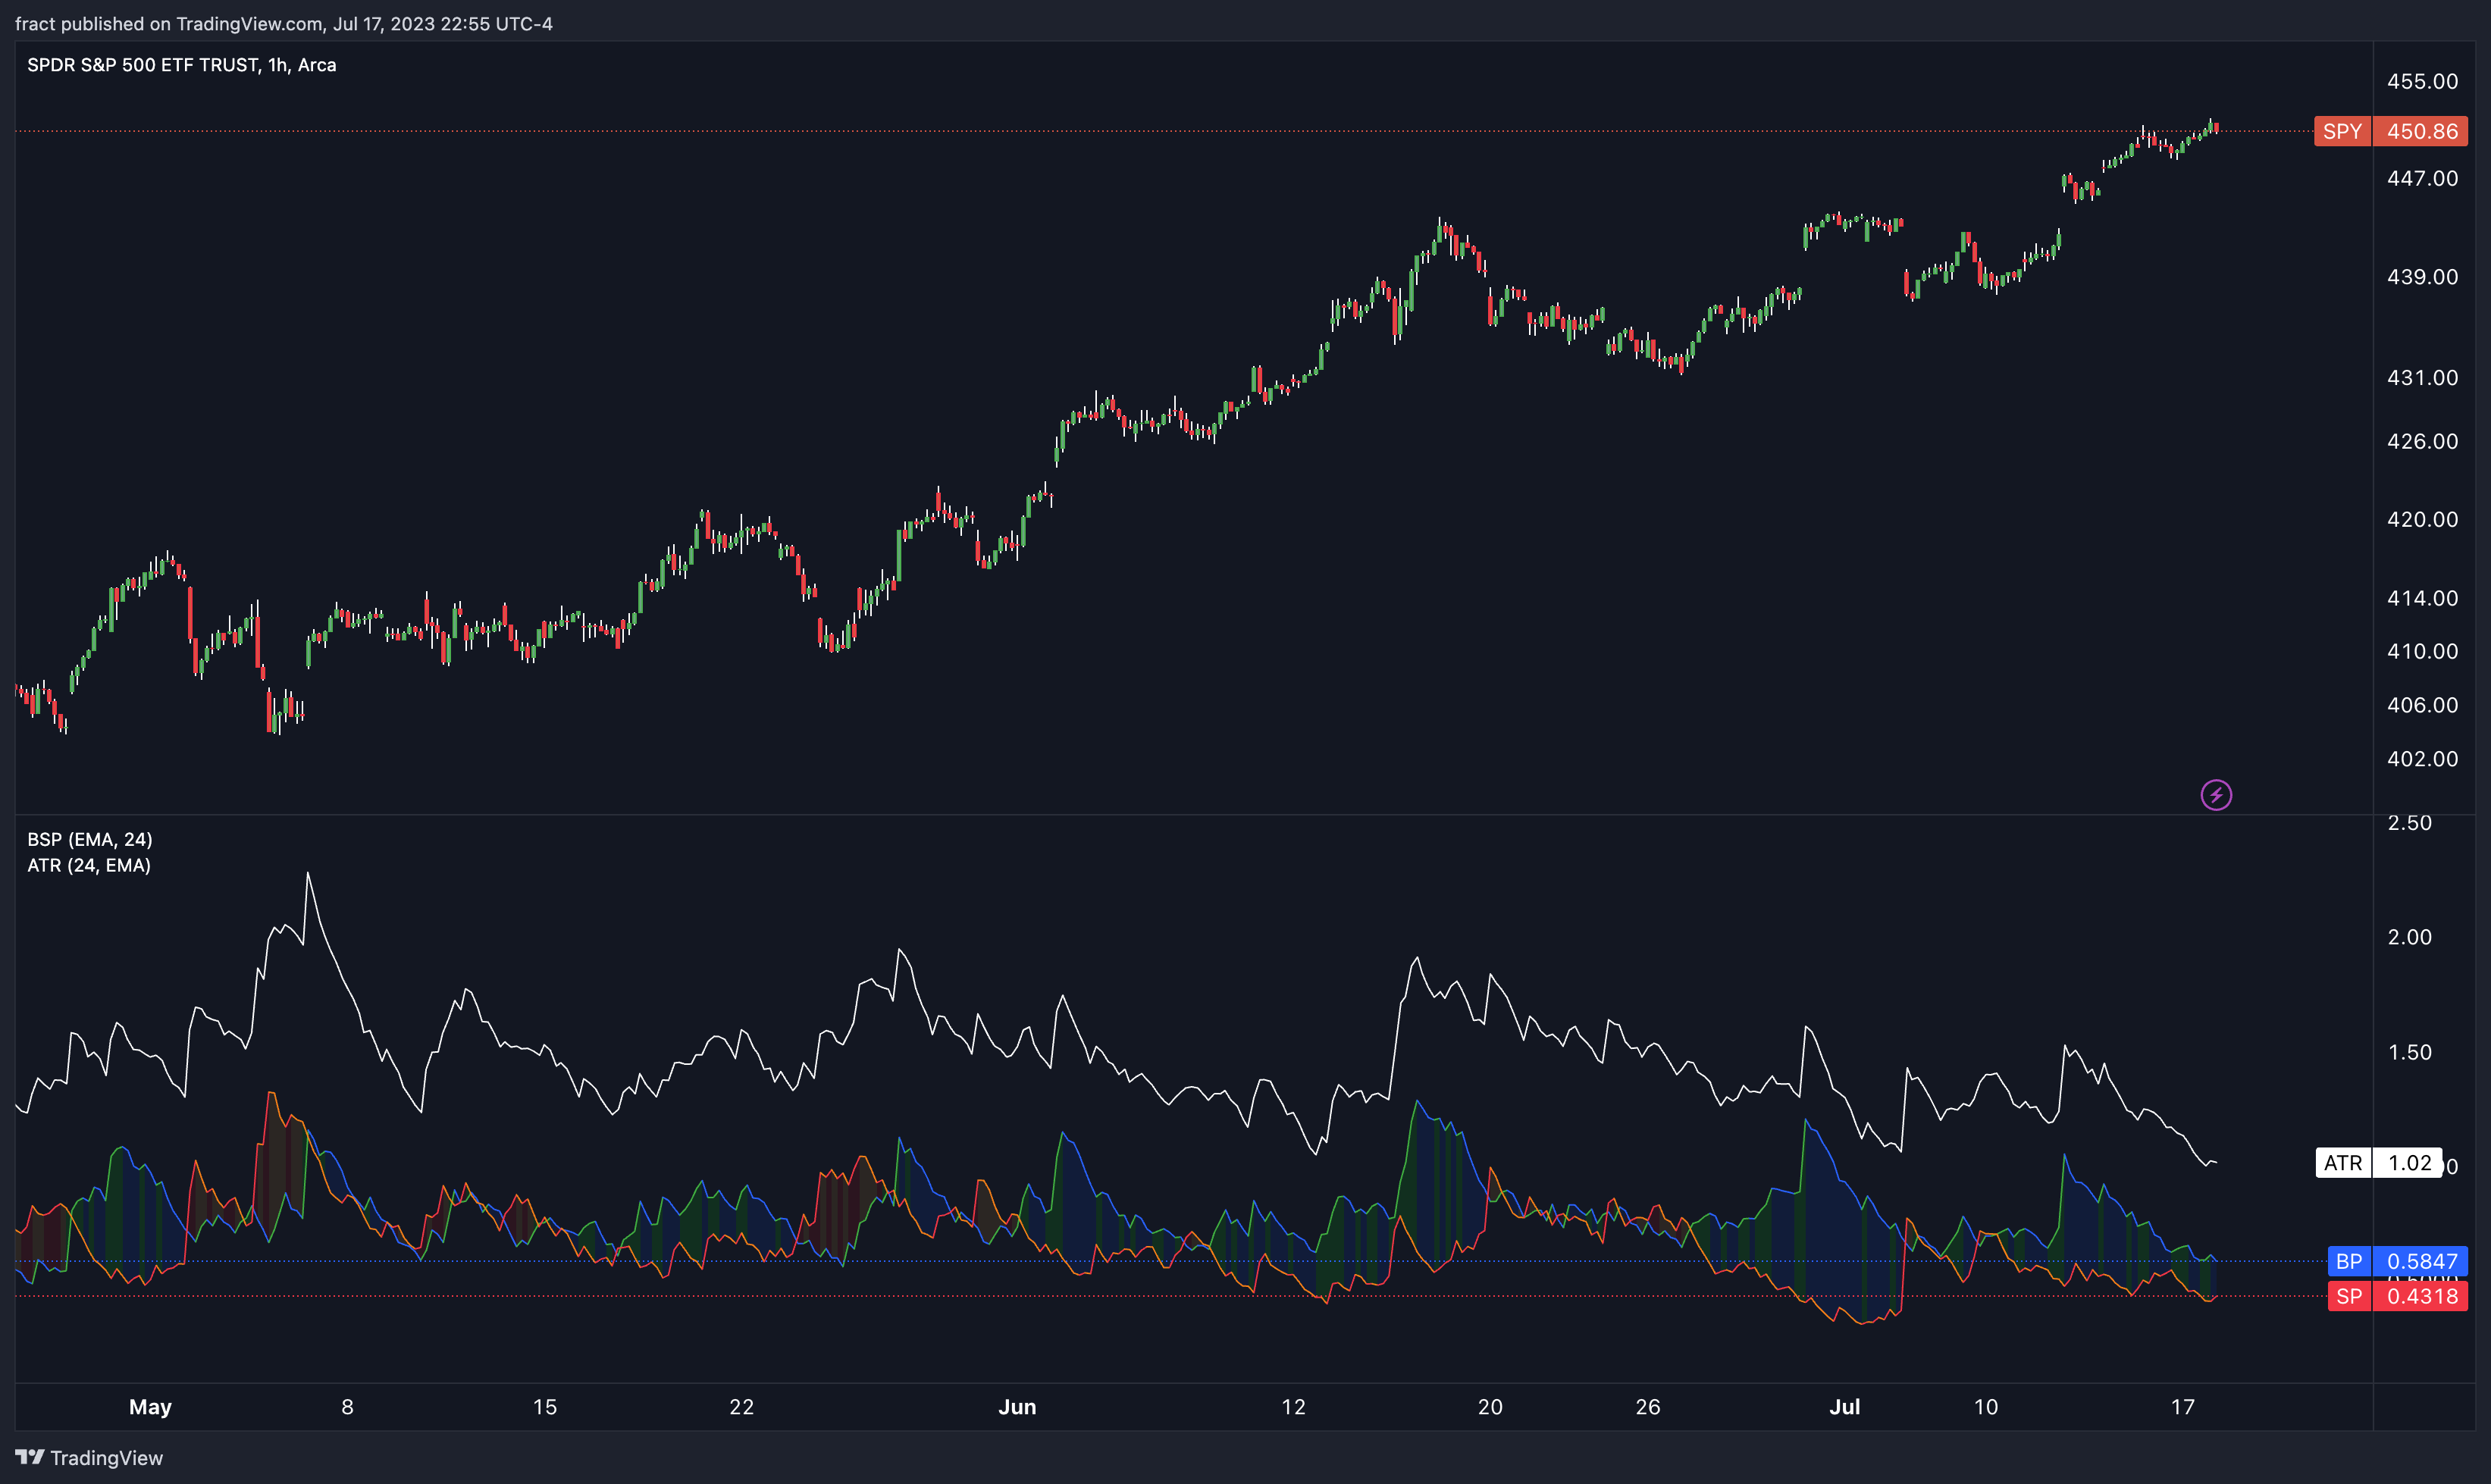The height and width of the screenshot is (1484, 2491).
Task: Click the 426.00 price axis label
Action: click(x=2422, y=441)
